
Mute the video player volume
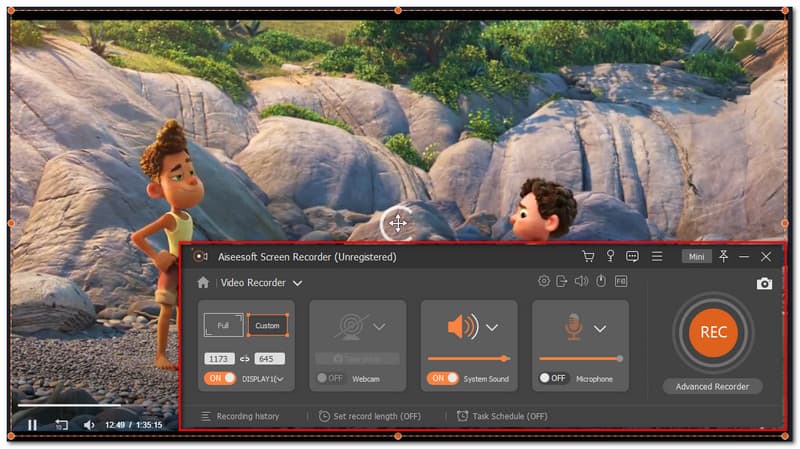pyautogui.click(x=89, y=425)
